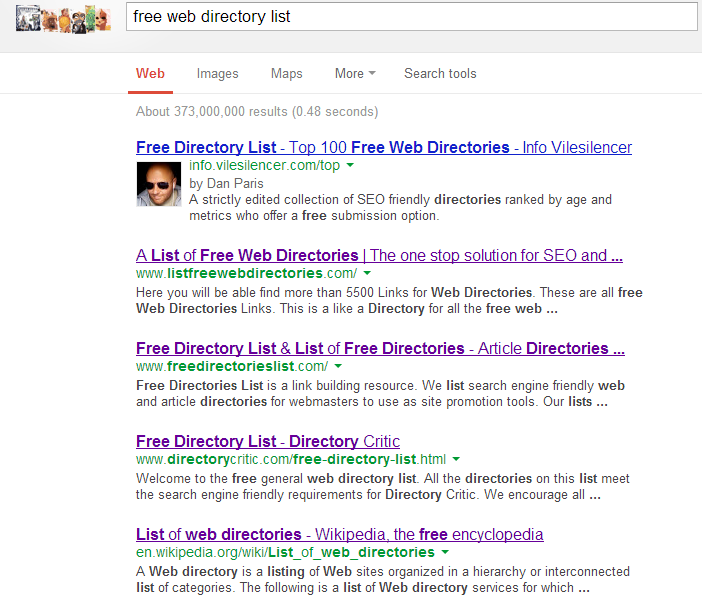Click the search query input box
This screenshot has width=702, height=603.
click(412, 17)
